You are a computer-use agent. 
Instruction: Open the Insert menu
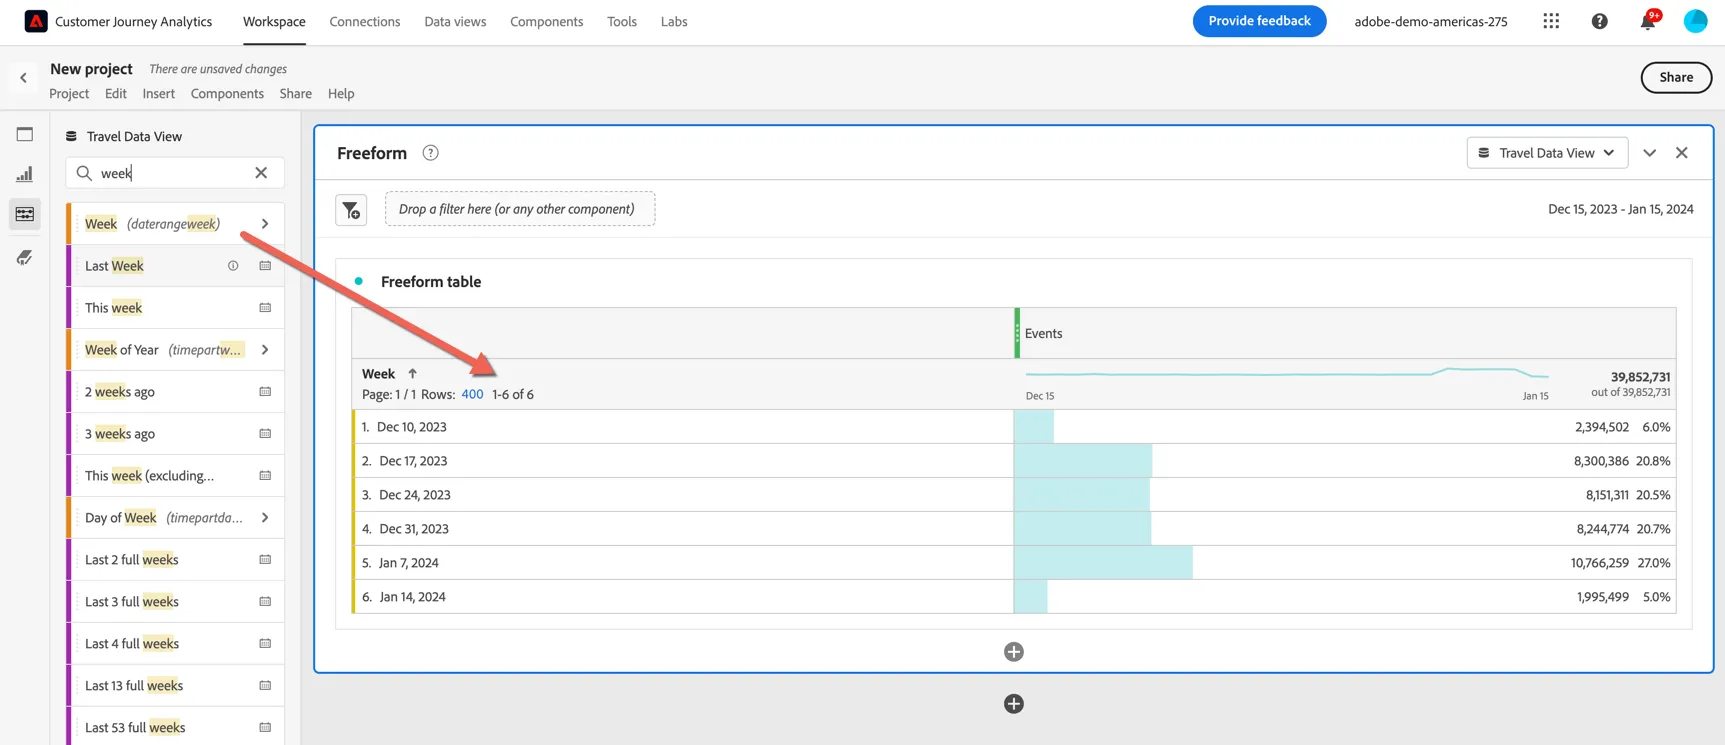(x=158, y=93)
